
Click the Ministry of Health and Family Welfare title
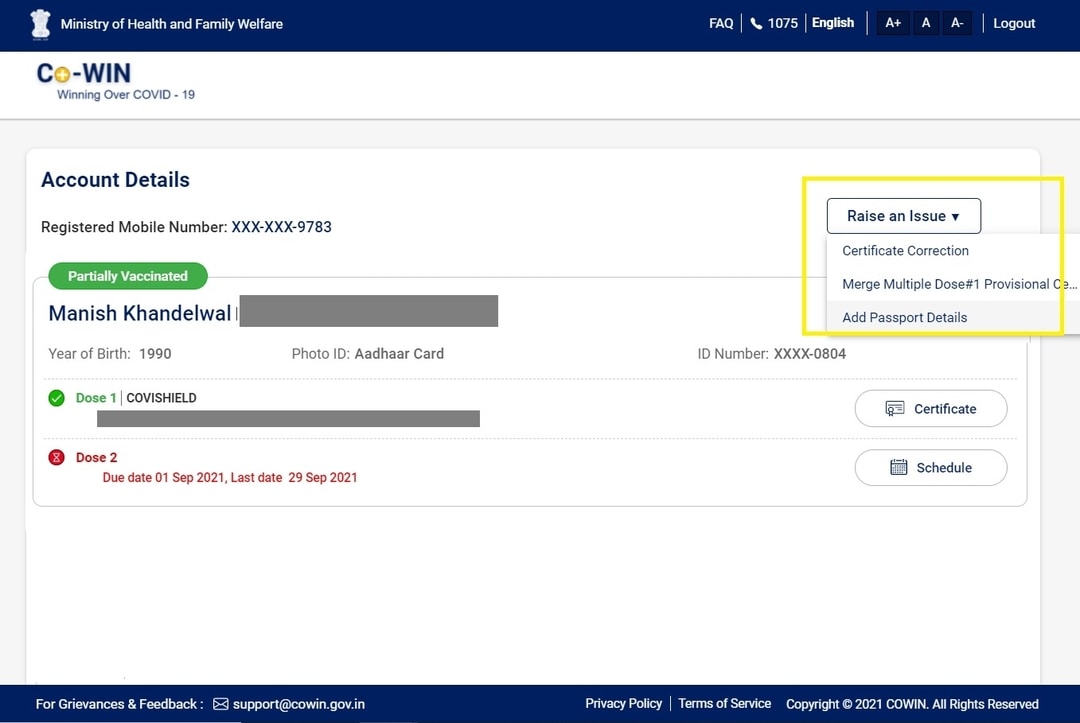(x=172, y=24)
